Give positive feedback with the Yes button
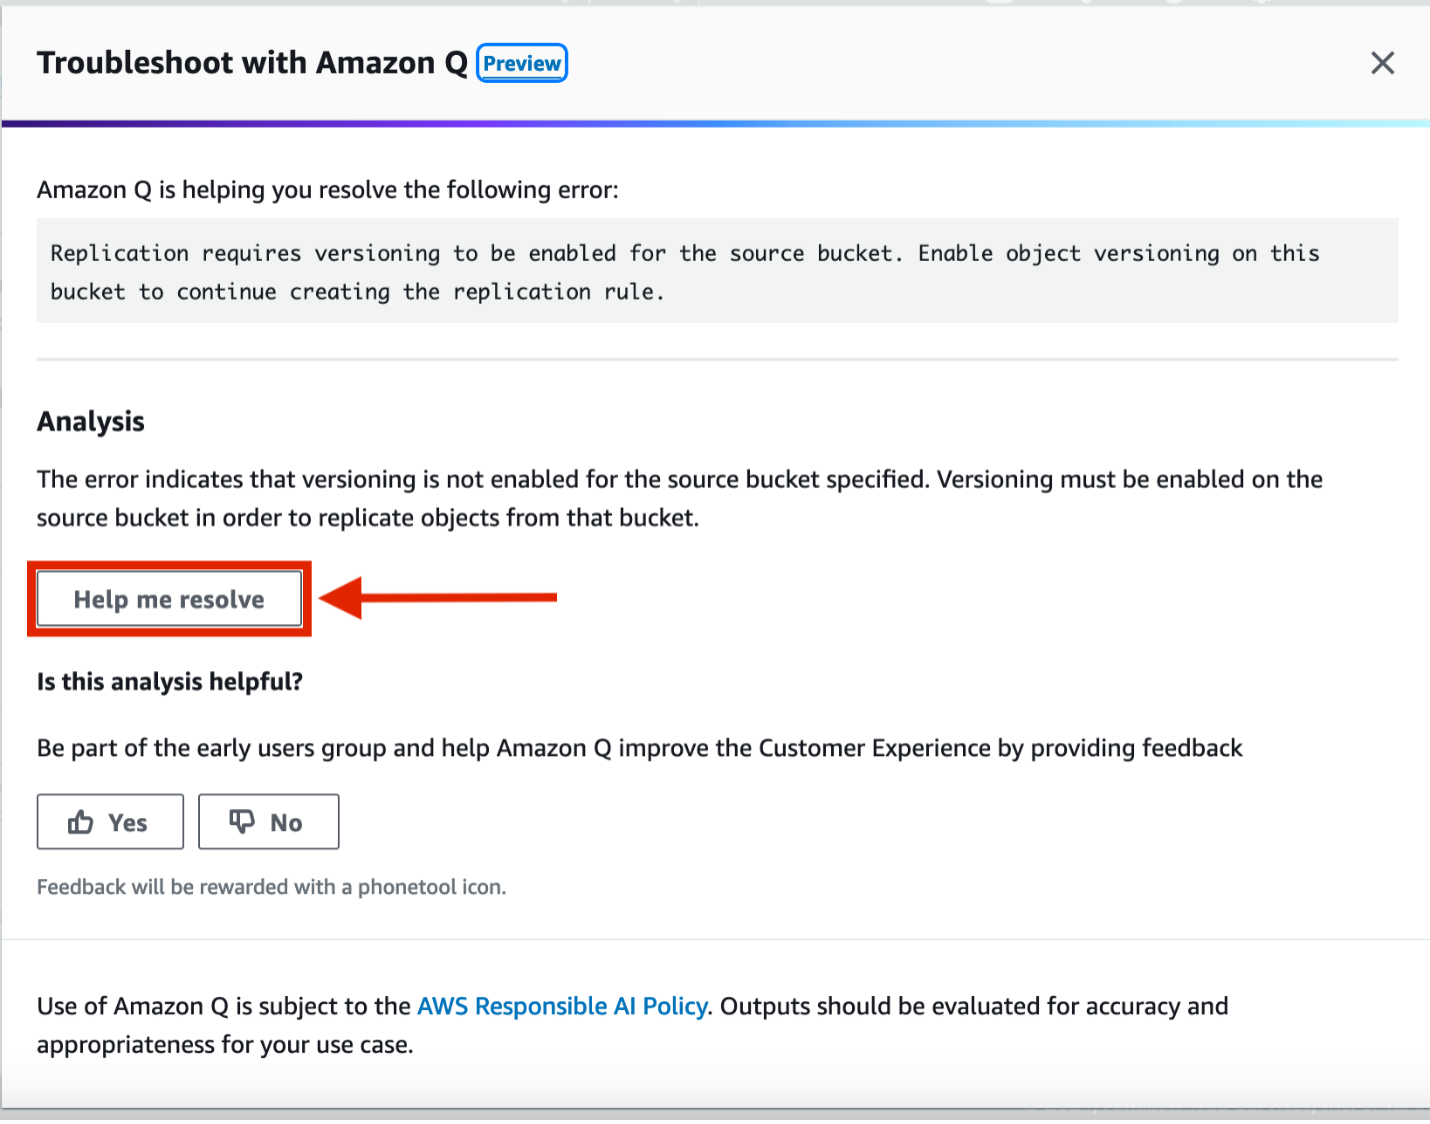The width and height of the screenshot is (1430, 1124). (x=110, y=821)
